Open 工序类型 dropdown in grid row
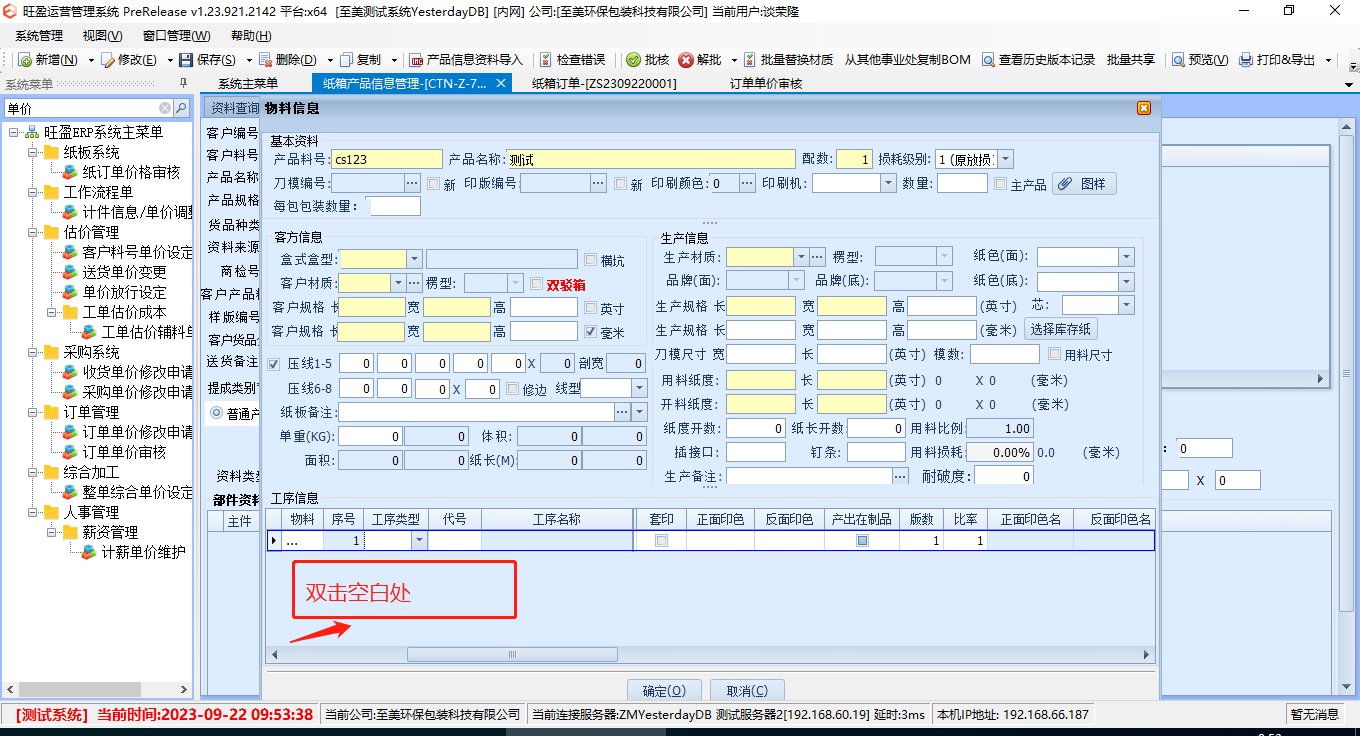This screenshot has width=1360, height=736. click(x=419, y=541)
